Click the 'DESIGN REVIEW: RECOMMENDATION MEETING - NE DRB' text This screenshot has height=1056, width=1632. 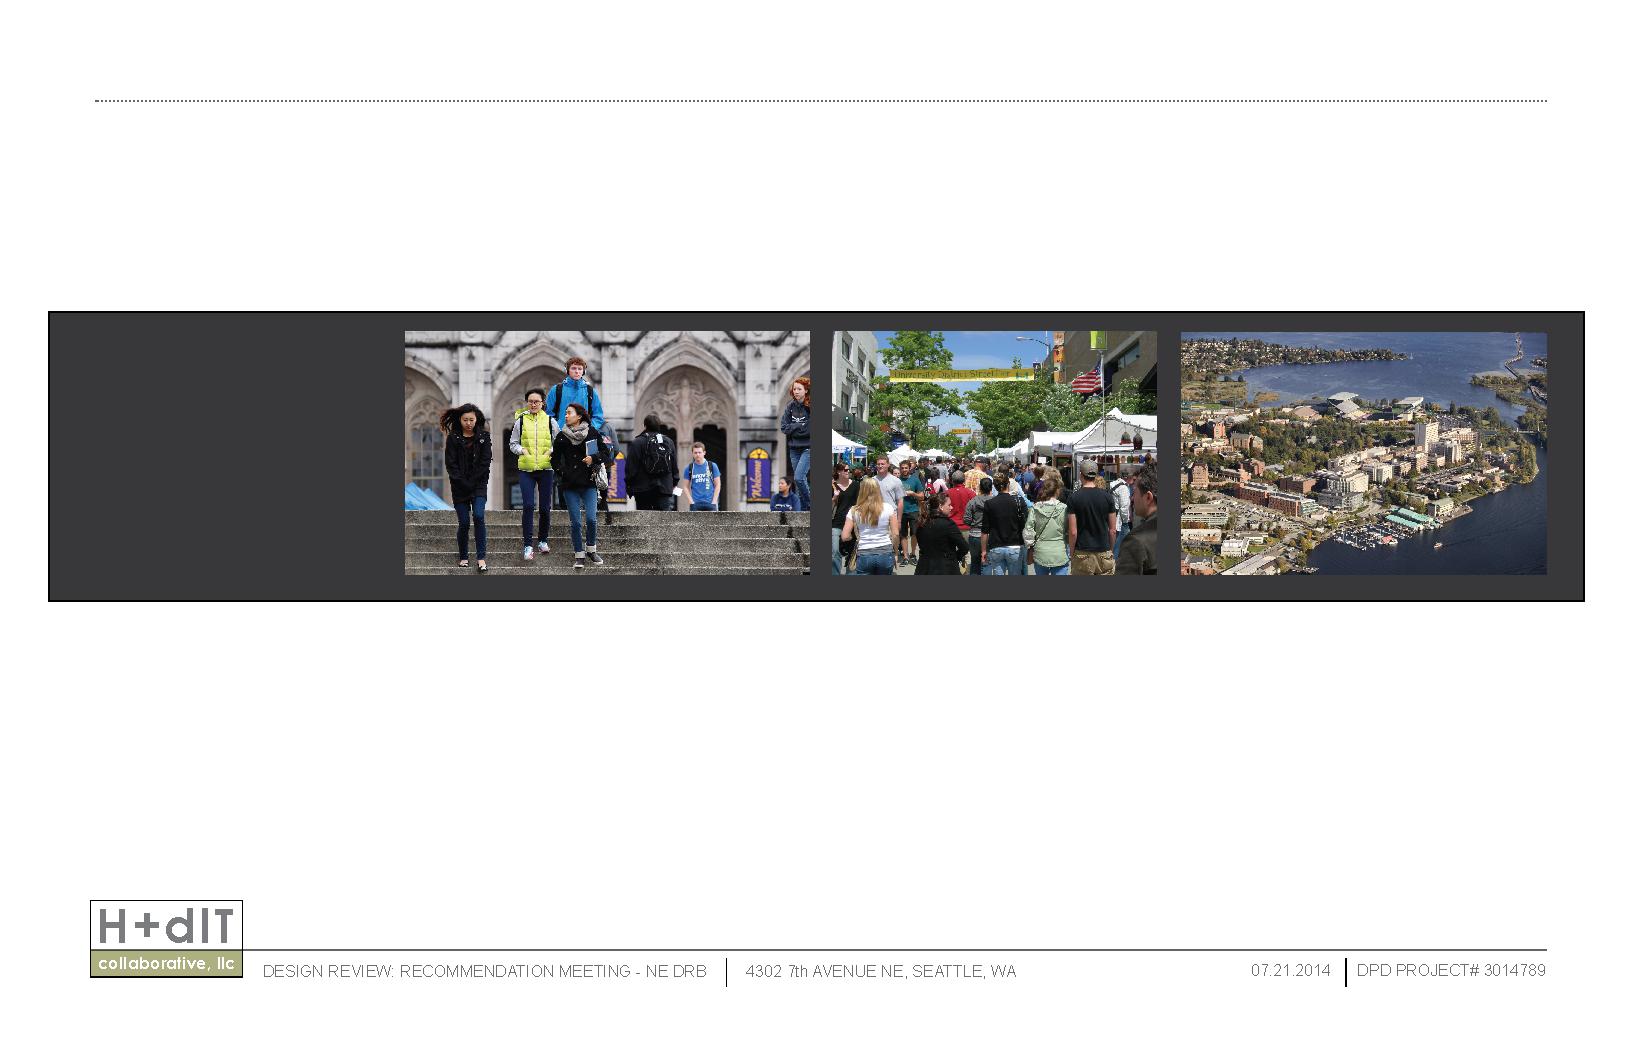click(x=484, y=971)
